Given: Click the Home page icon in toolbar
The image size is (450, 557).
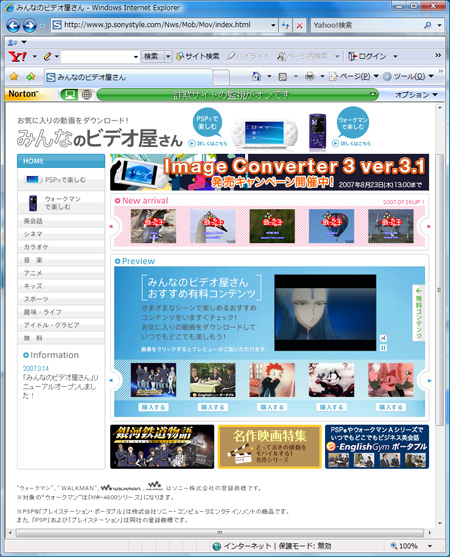Looking at the screenshot, I should click(x=256, y=76).
